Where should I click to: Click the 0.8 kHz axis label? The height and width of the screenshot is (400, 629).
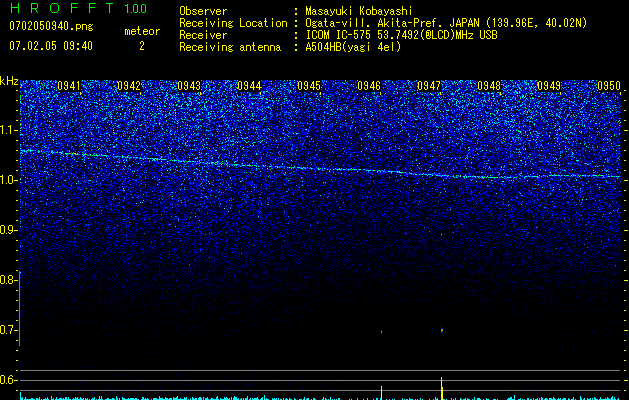(8, 280)
